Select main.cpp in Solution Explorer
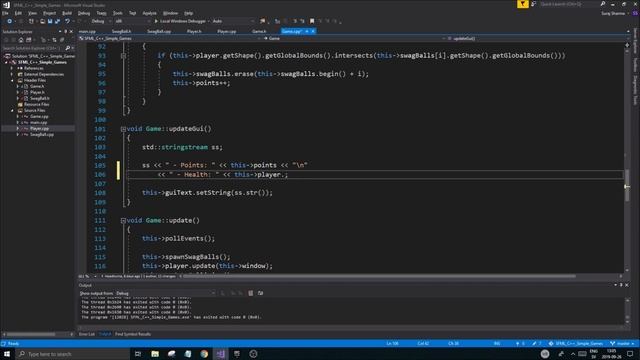The height and width of the screenshot is (360, 640). (x=38, y=122)
